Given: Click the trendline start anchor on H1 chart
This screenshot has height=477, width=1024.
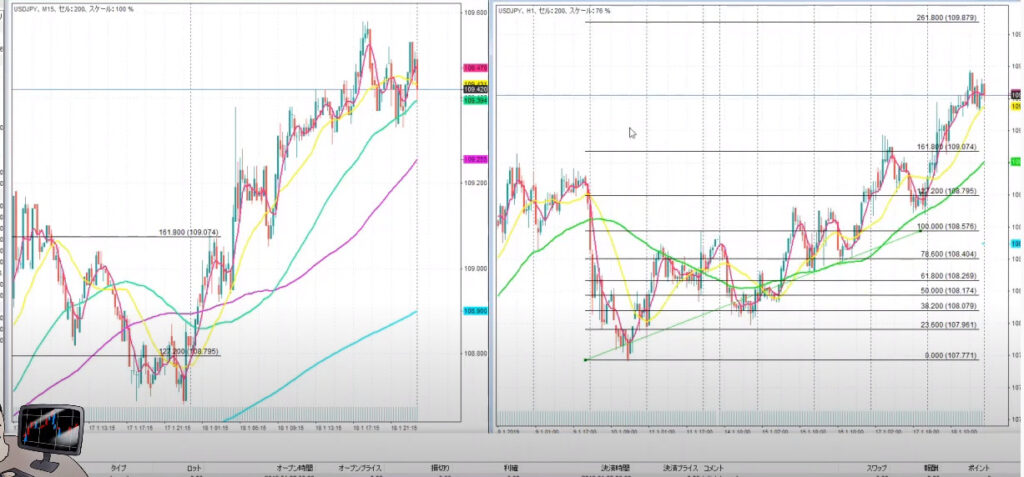Looking at the screenshot, I should point(586,359).
